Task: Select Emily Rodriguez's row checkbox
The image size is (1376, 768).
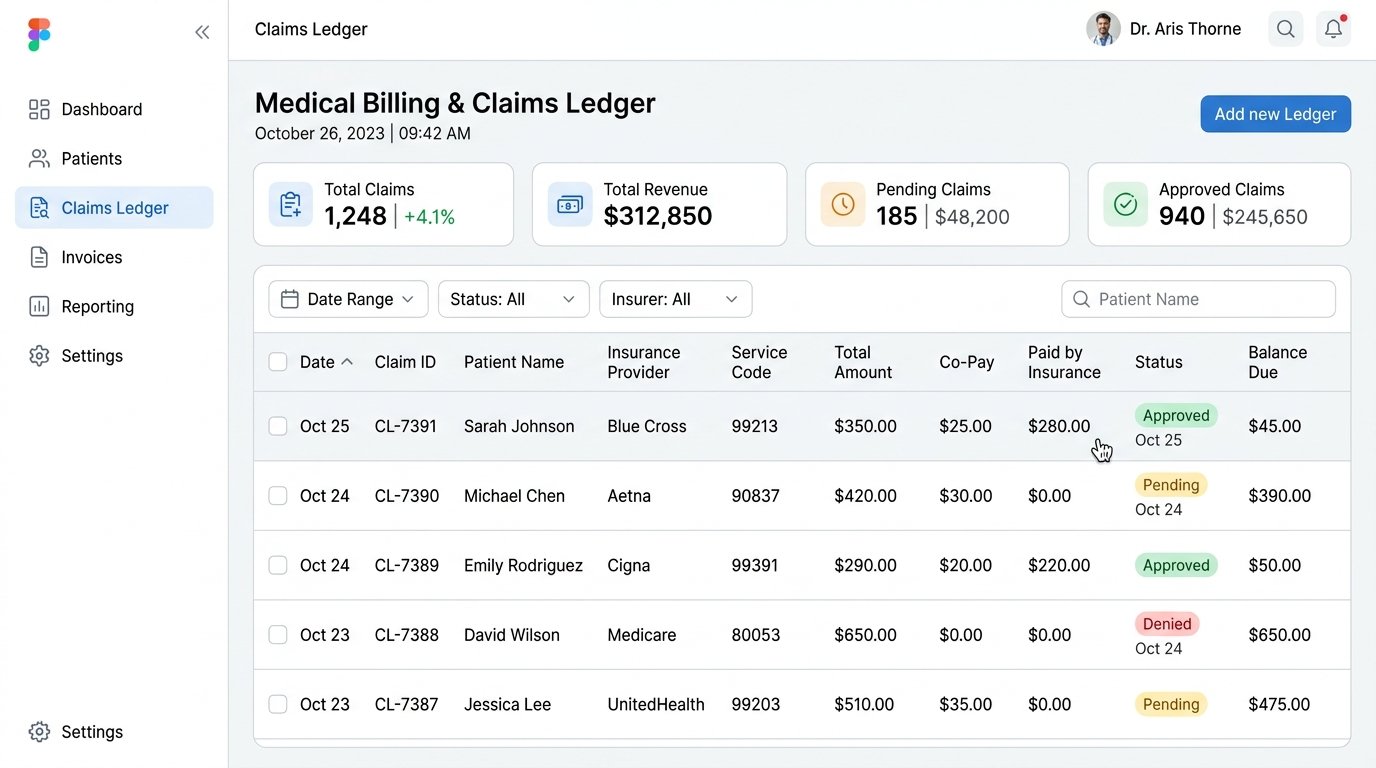Action: point(278,565)
